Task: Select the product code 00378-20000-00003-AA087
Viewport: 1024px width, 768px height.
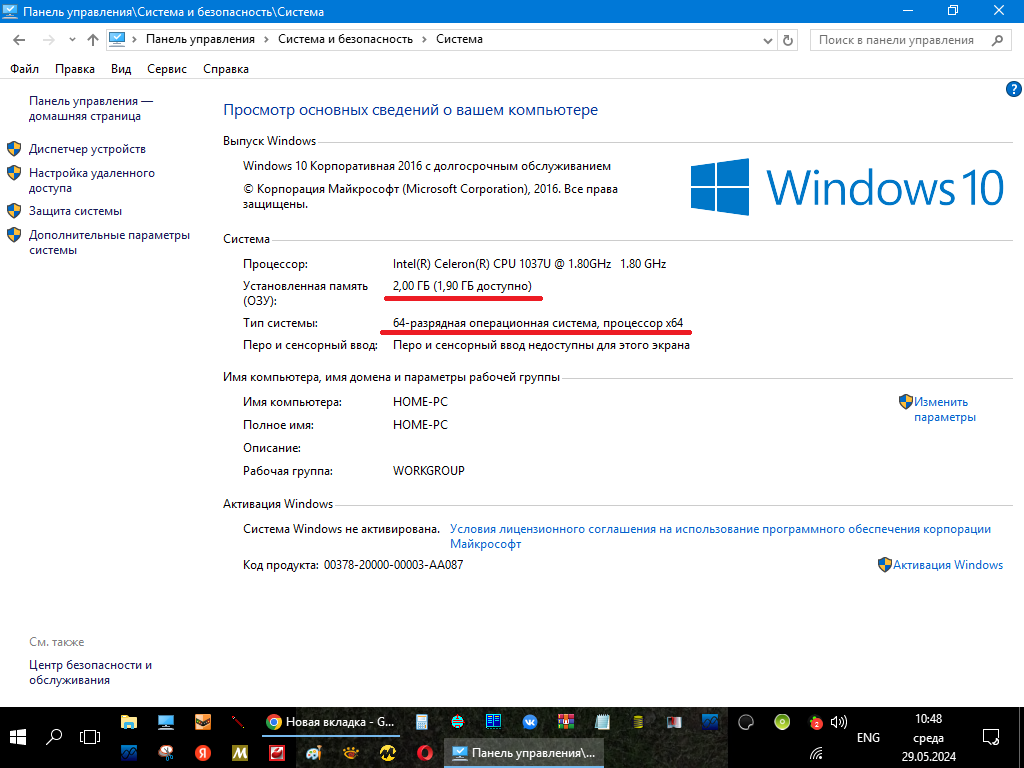Action: click(393, 565)
